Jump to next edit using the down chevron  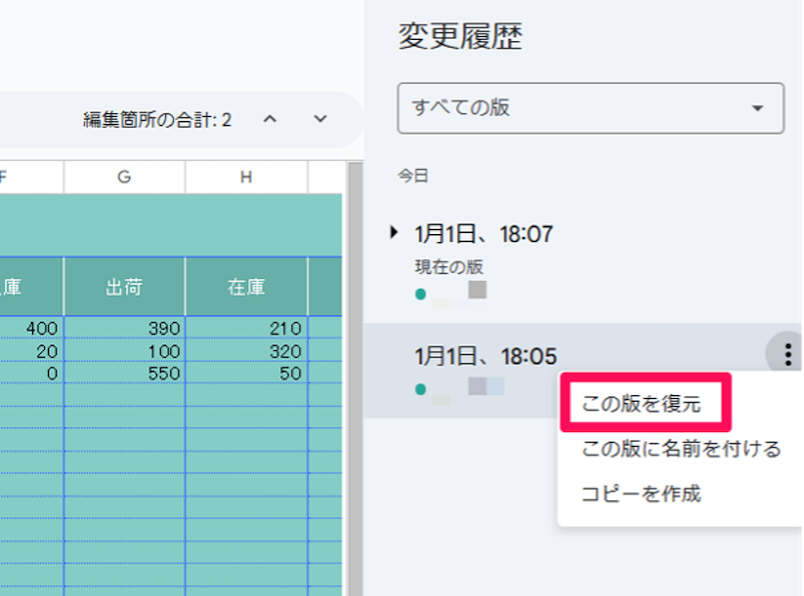(320, 119)
